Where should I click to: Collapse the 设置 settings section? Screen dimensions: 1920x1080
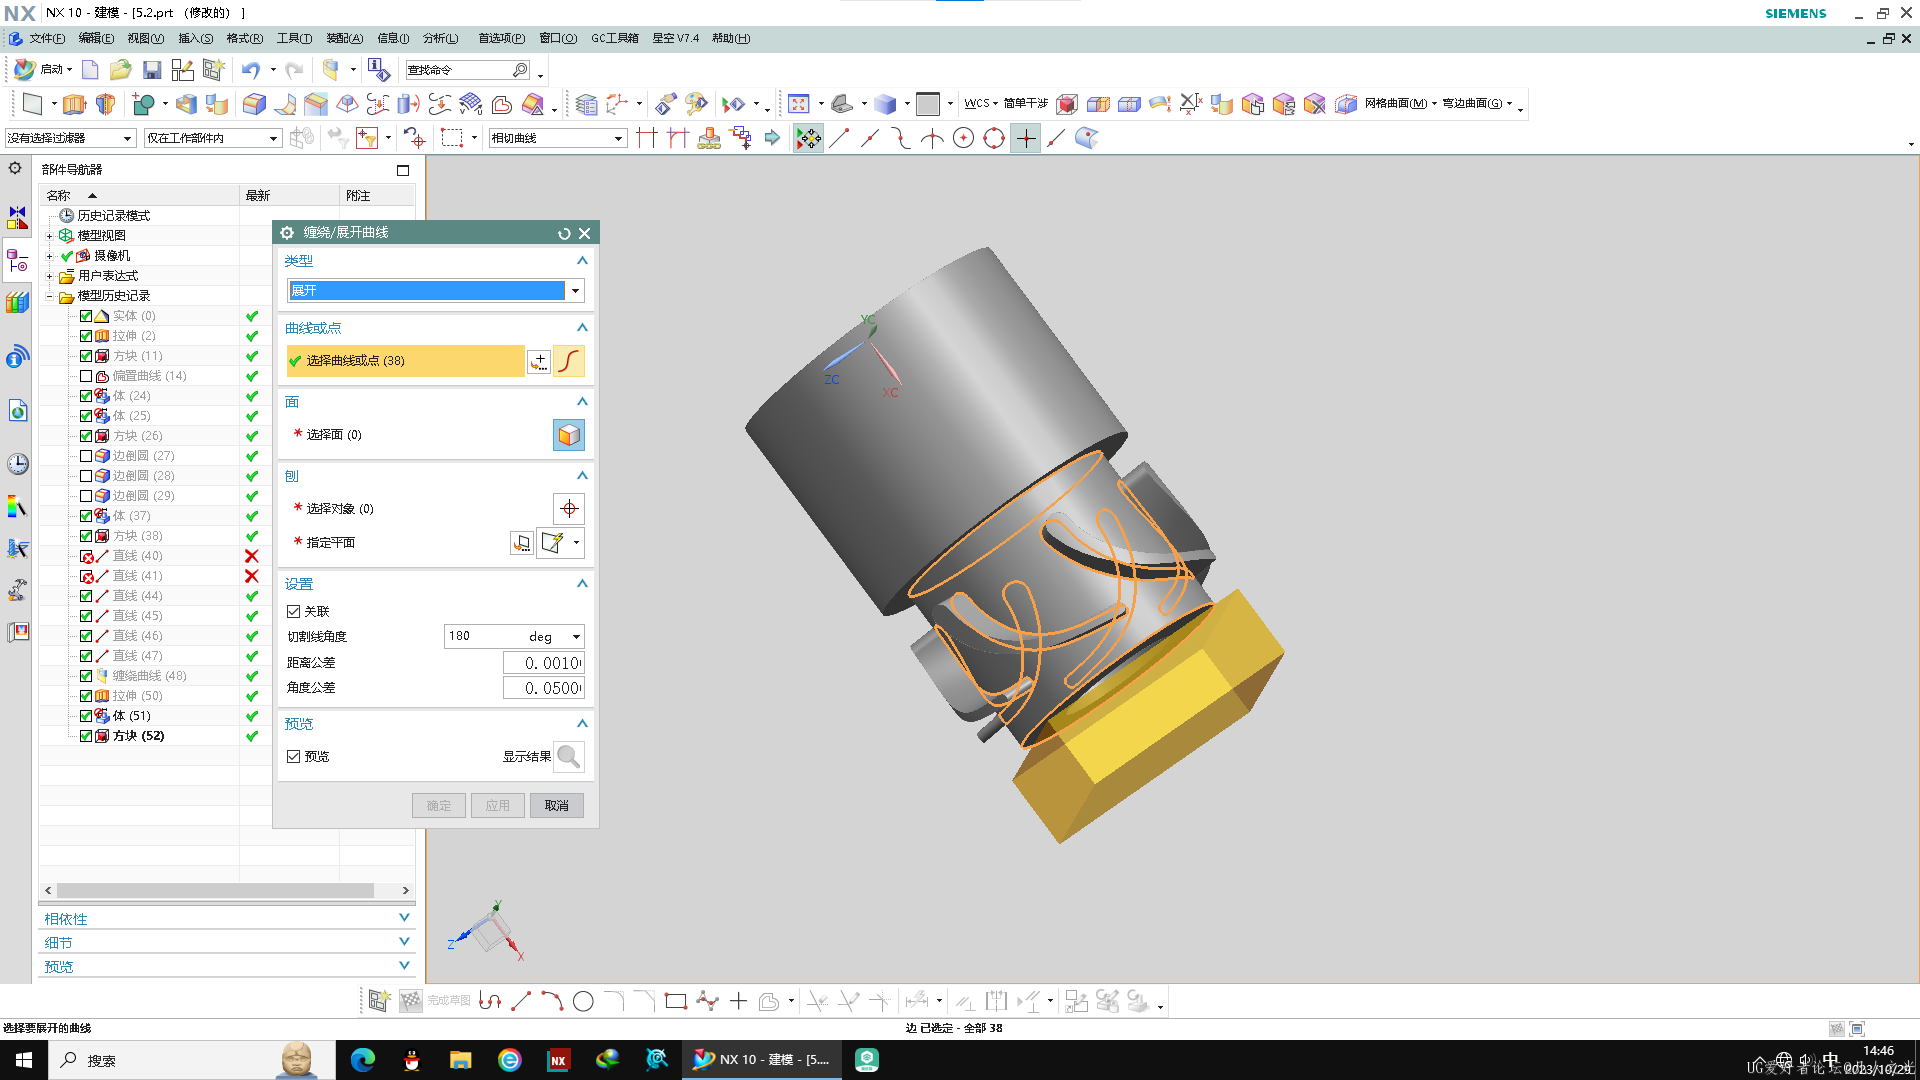[x=582, y=584]
